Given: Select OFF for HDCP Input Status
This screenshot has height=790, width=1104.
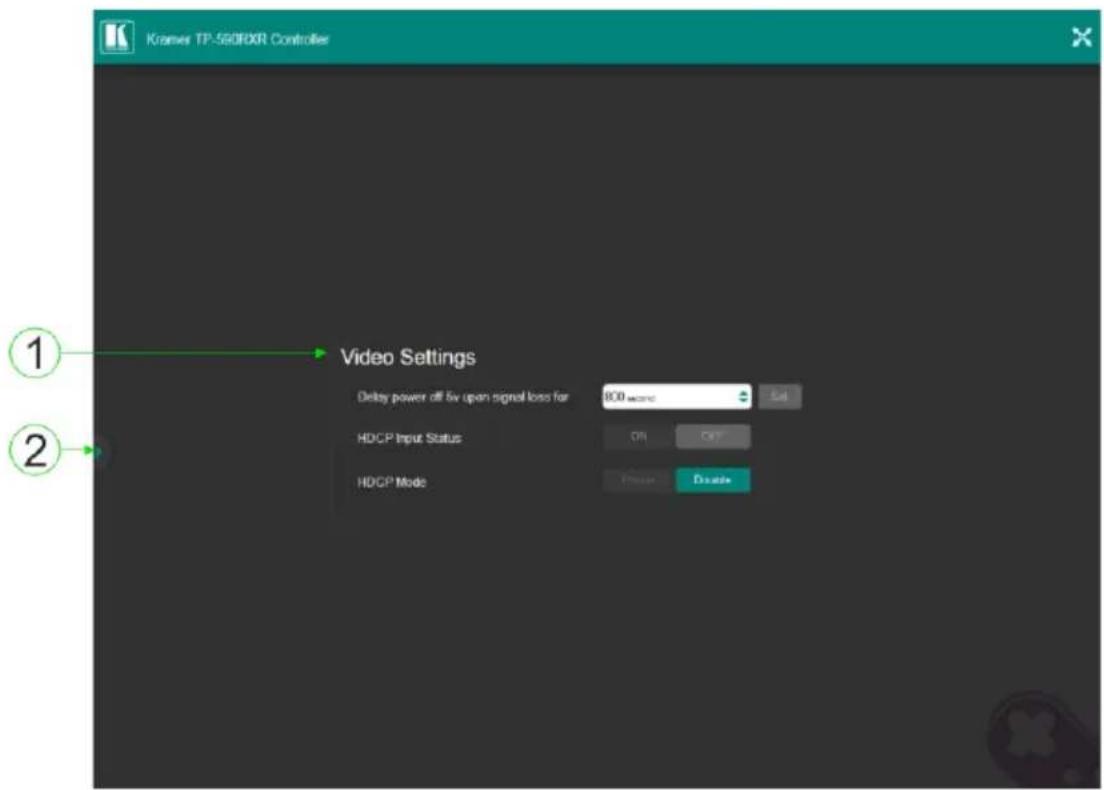Looking at the screenshot, I should [713, 437].
